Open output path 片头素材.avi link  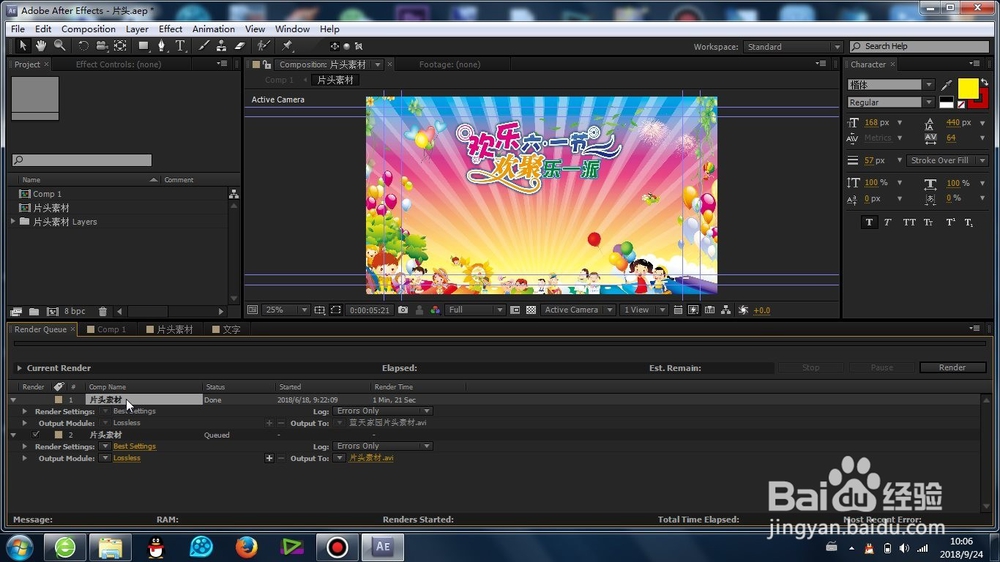pos(371,458)
